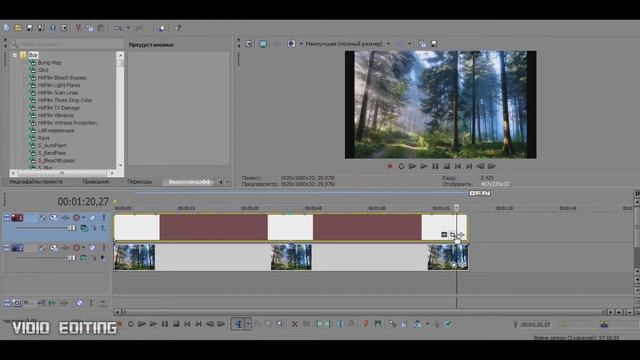This screenshot has width=640, height=360.
Task: Click the track 2 level slider handle
Action: pyautogui.click(x=72, y=258)
